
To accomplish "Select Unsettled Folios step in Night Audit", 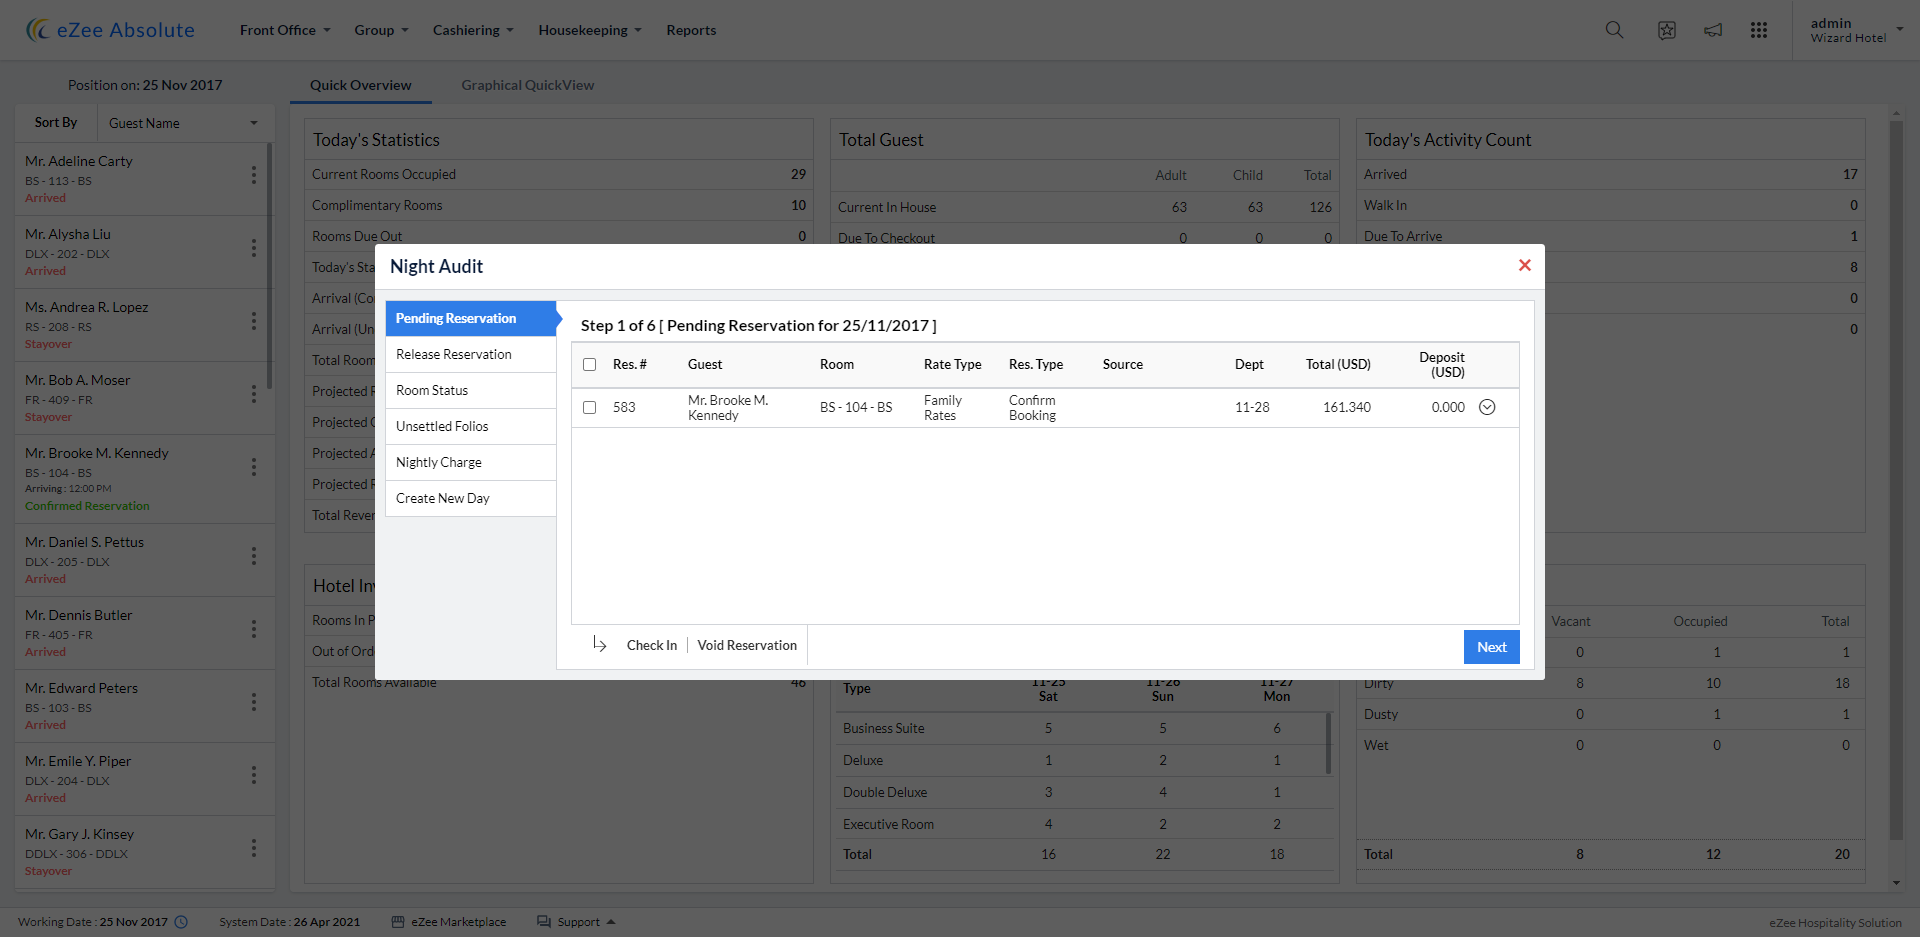I will click(442, 426).
